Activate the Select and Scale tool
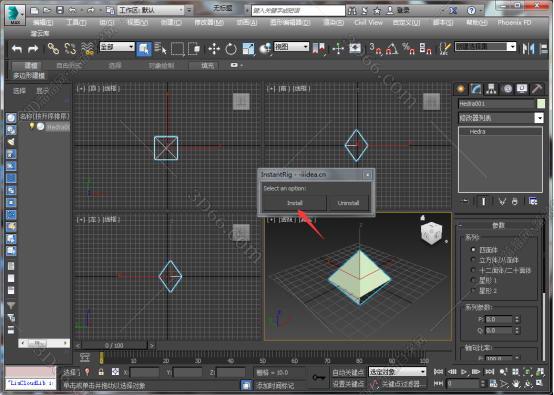 [248, 49]
